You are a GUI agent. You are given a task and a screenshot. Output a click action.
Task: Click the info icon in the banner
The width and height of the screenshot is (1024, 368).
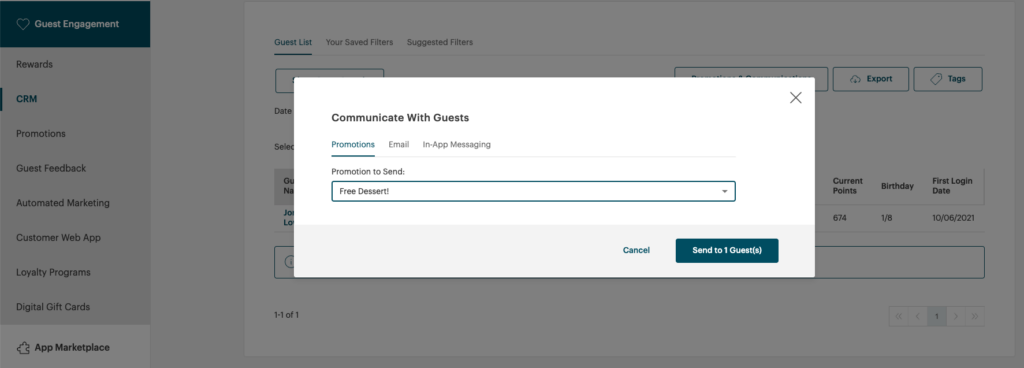pyautogui.click(x=289, y=262)
